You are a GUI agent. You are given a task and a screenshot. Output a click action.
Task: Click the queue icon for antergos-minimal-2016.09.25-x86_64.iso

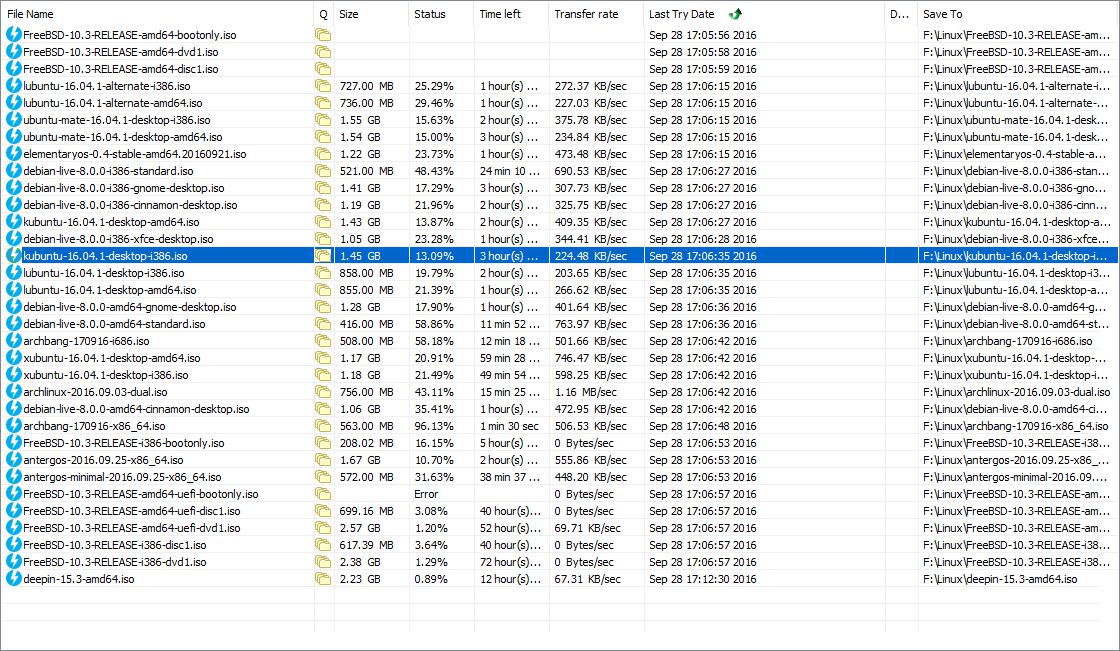[323, 477]
